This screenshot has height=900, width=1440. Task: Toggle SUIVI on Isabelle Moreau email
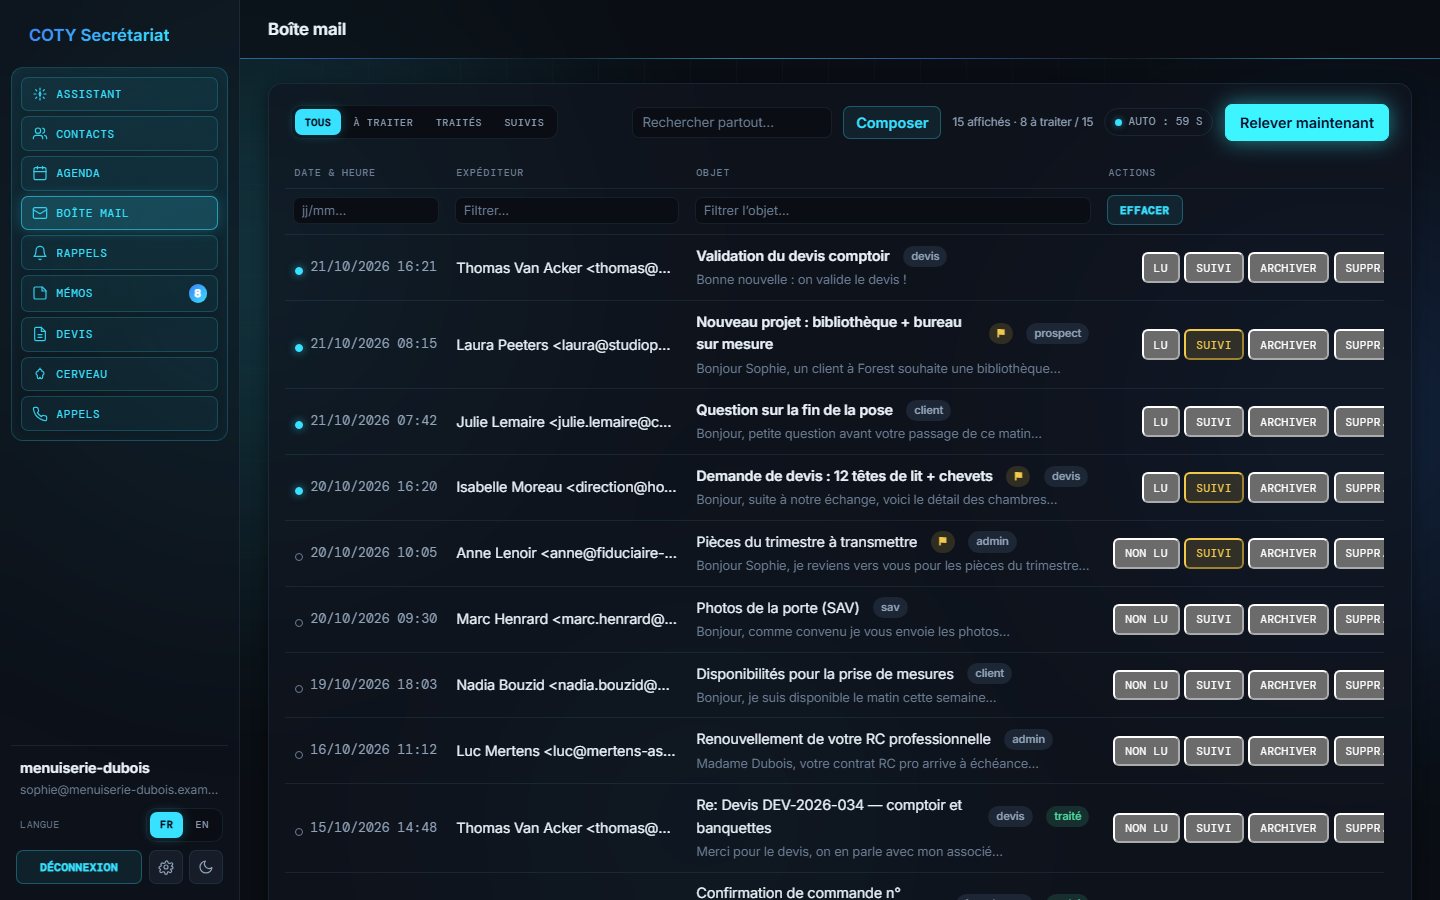[x=1214, y=488]
